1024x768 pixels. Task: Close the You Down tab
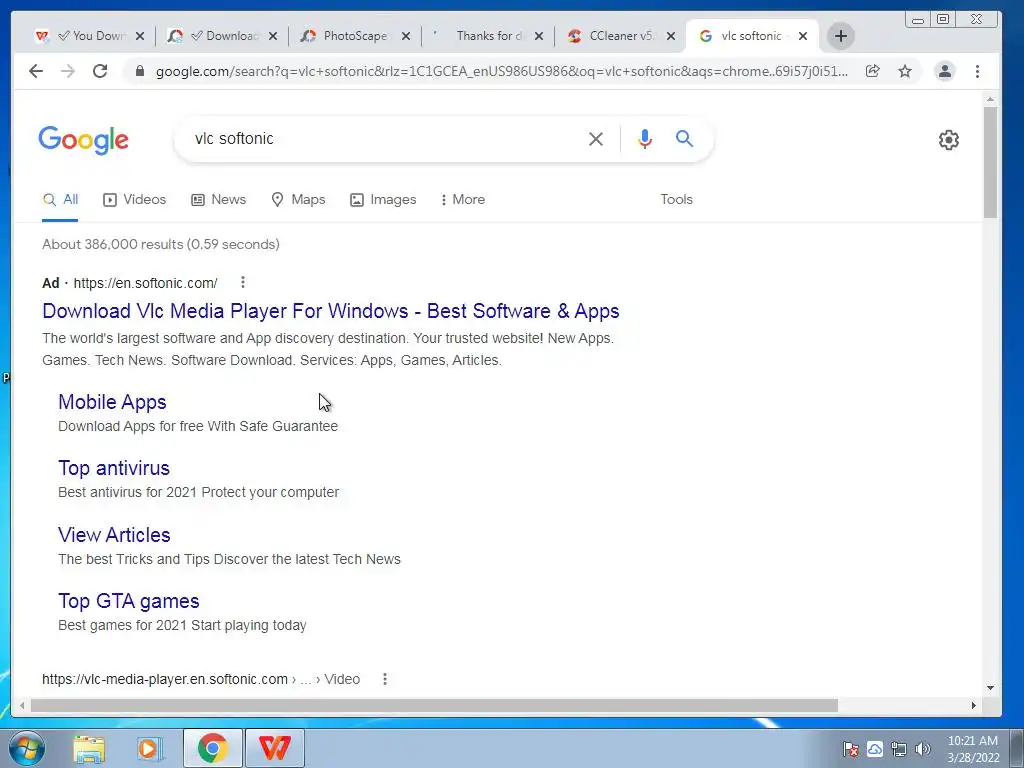pos(140,36)
